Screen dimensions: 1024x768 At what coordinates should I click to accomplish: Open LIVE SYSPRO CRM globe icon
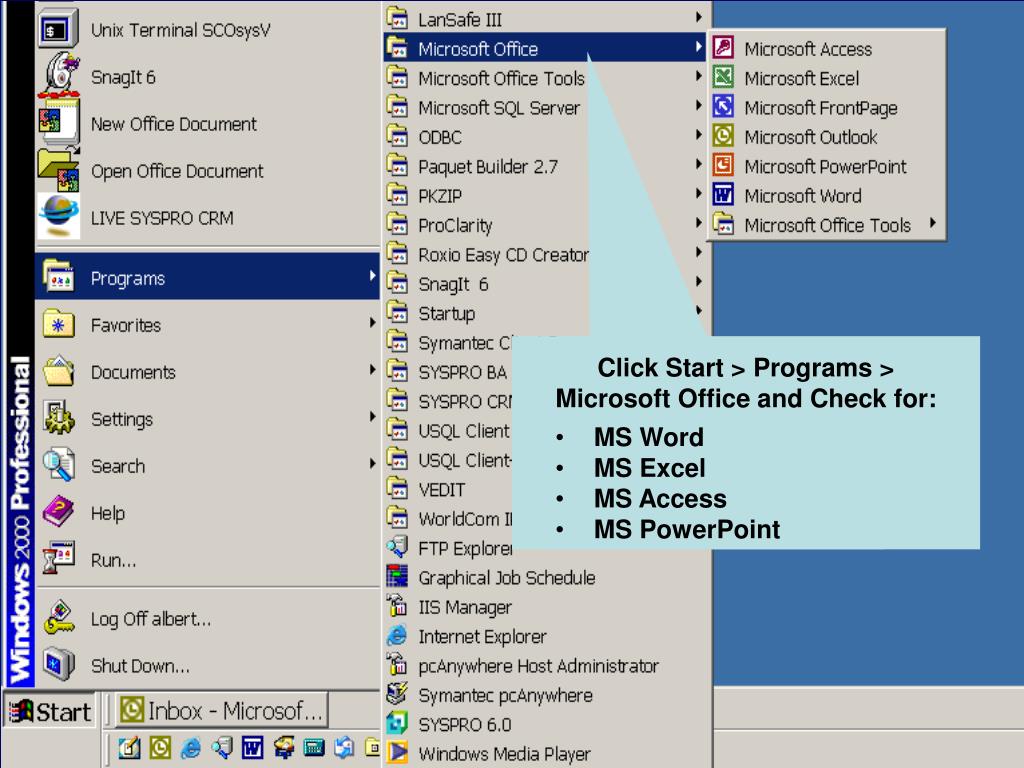(x=59, y=217)
